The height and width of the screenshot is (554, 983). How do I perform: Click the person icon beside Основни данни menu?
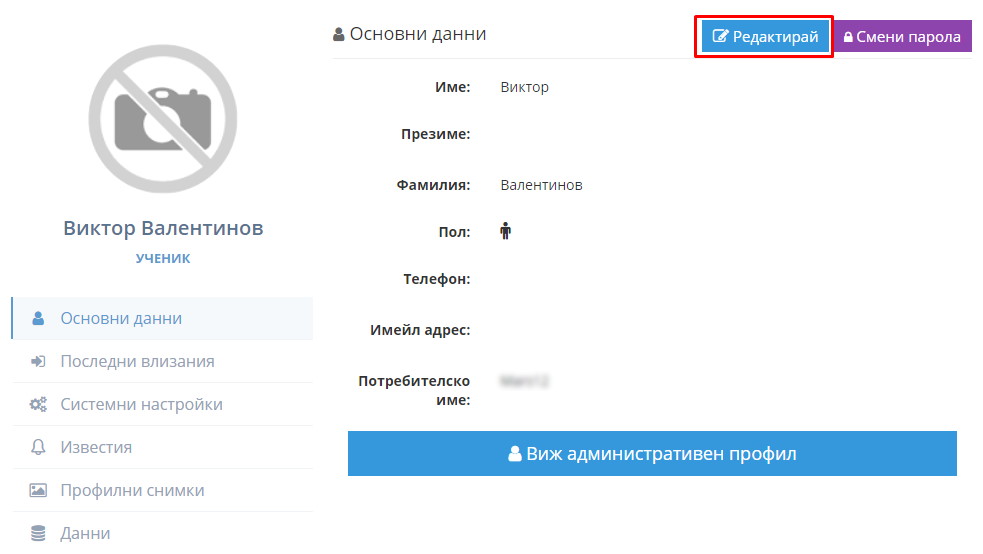(38, 318)
